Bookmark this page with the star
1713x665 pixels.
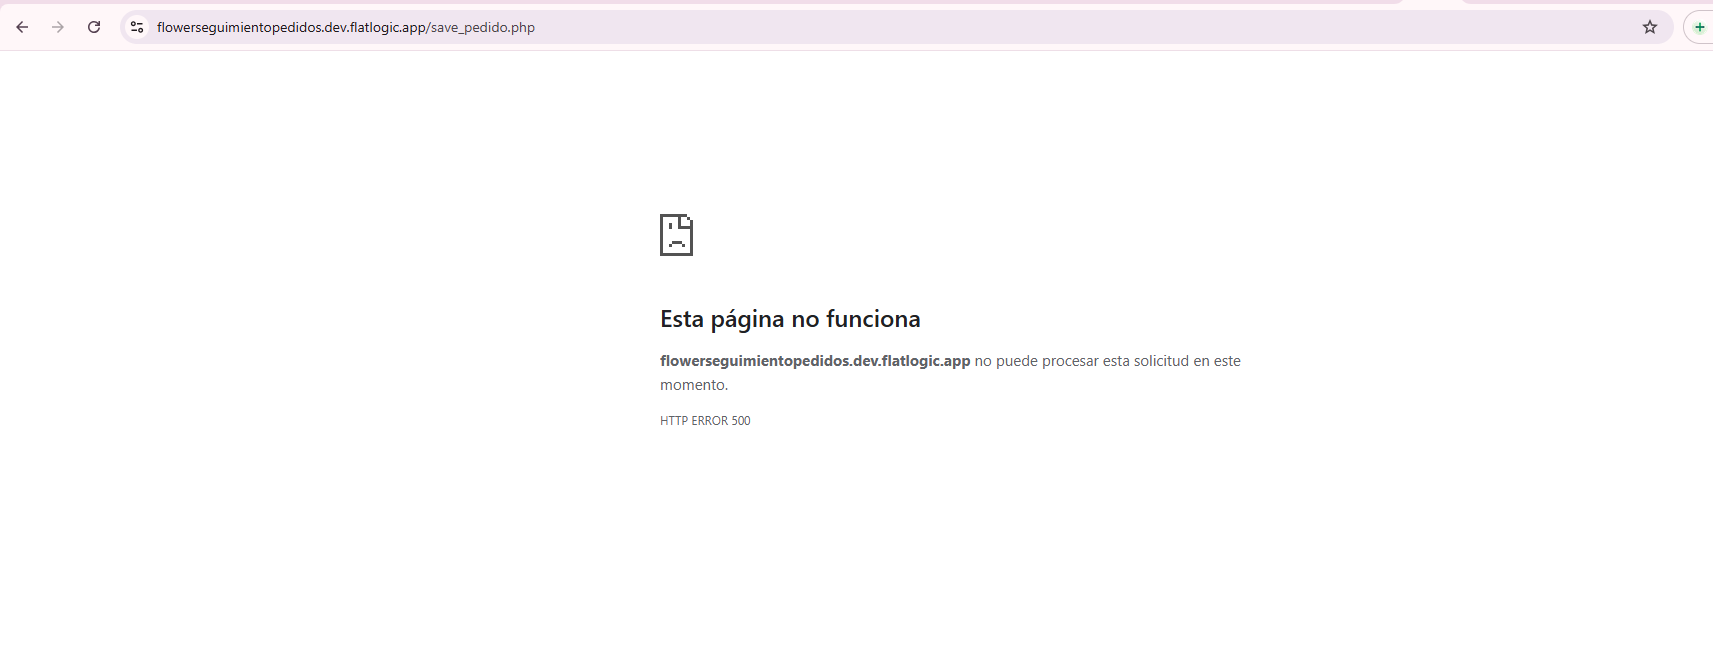tap(1650, 27)
